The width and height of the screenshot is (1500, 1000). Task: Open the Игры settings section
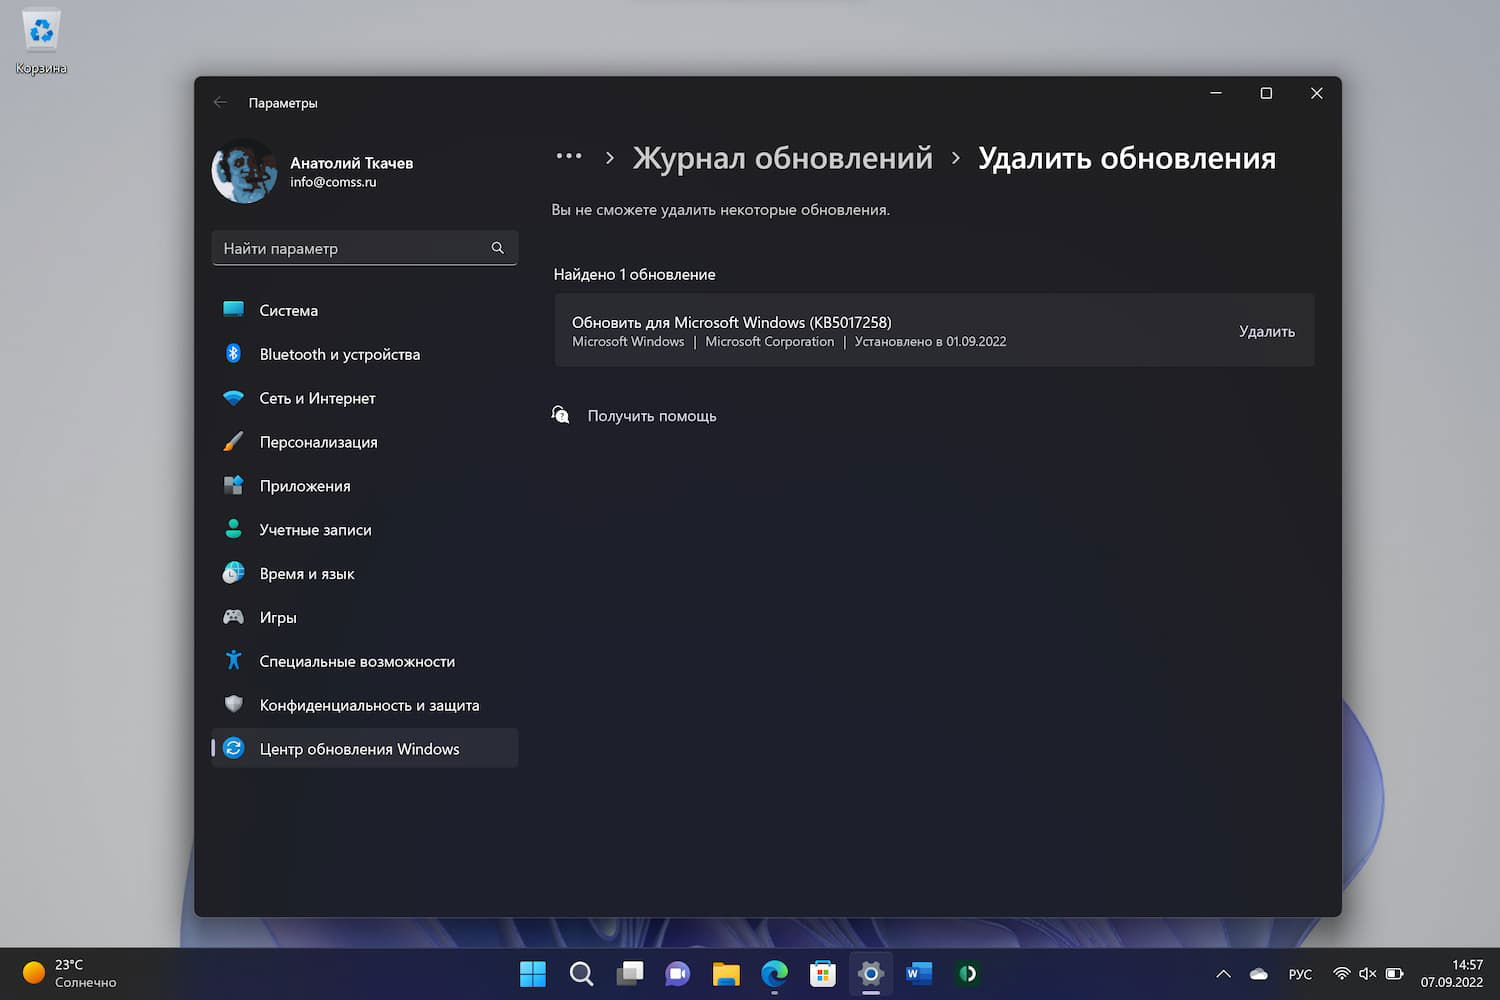(364, 618)
